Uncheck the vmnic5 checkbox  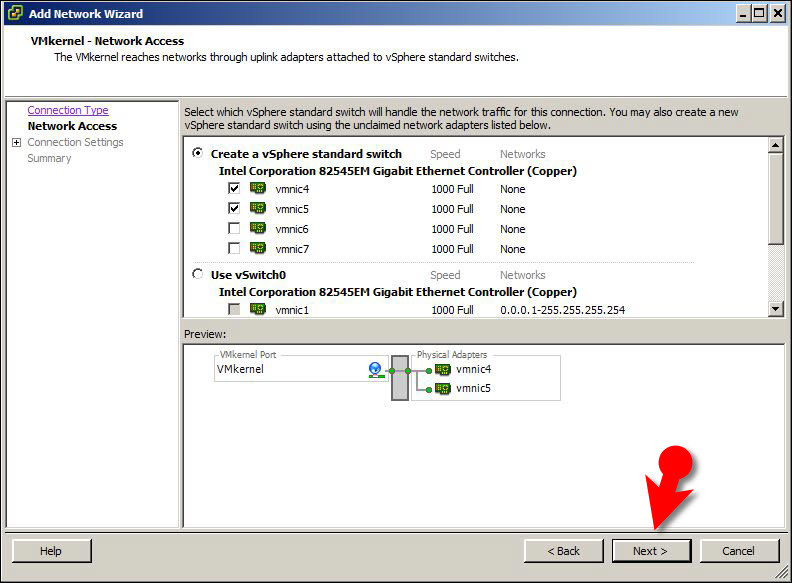(234, 208)
